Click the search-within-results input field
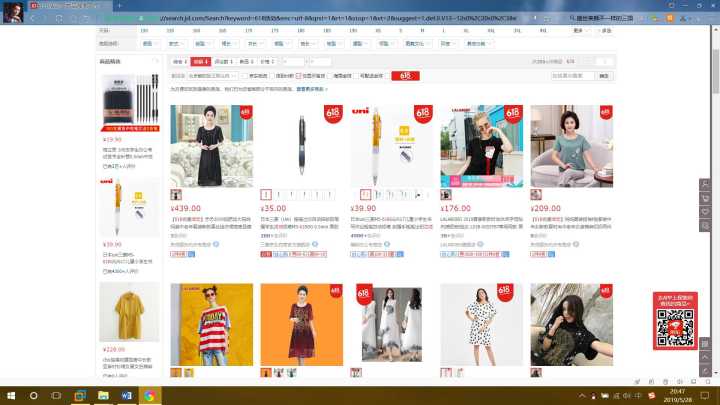The height and width of the screenshot is (405, 720). tap(573, 76)
